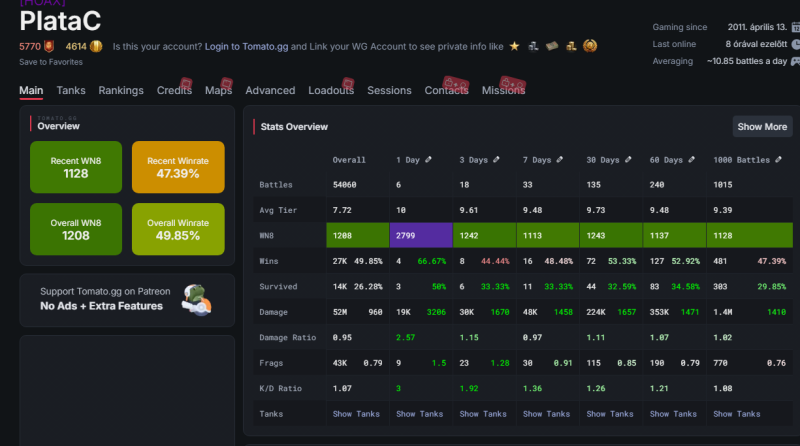Click the calendar icon beside Gaming since date
The height and width of the screenshot is (446, 800).
tap(795, 27)
